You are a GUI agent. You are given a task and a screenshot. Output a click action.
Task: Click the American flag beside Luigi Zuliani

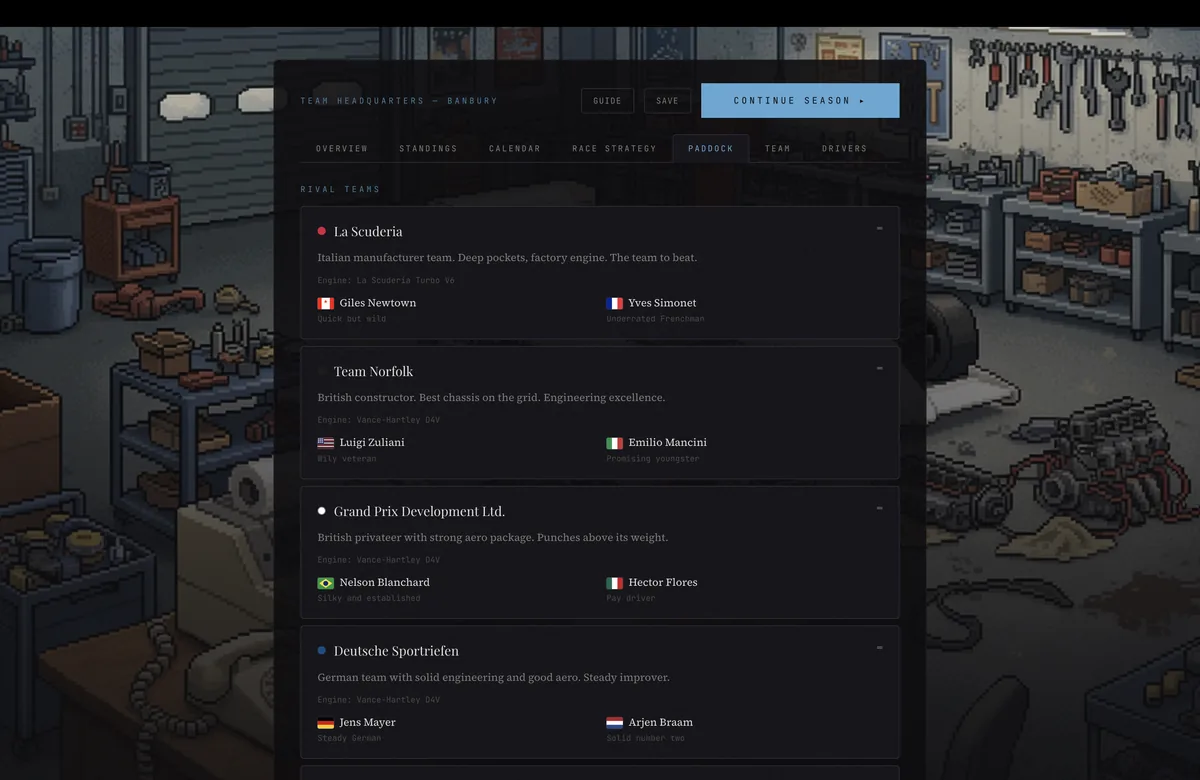325,443
